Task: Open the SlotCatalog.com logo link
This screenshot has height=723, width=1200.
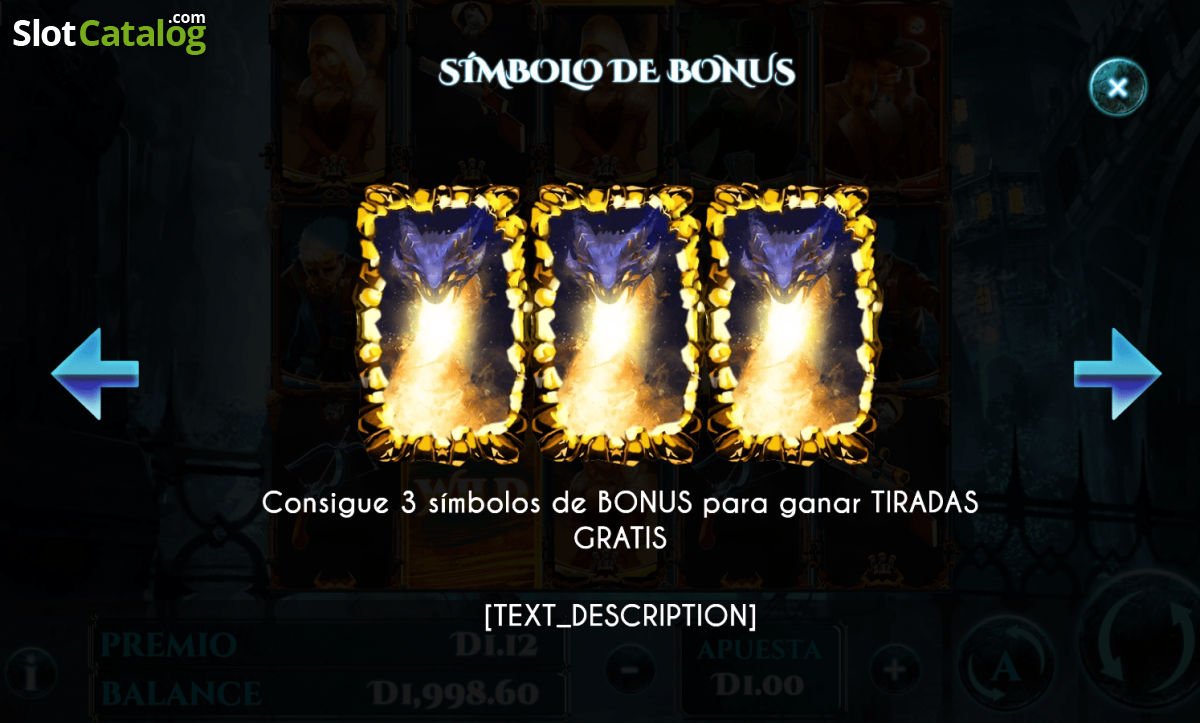Action: (109, 33)
